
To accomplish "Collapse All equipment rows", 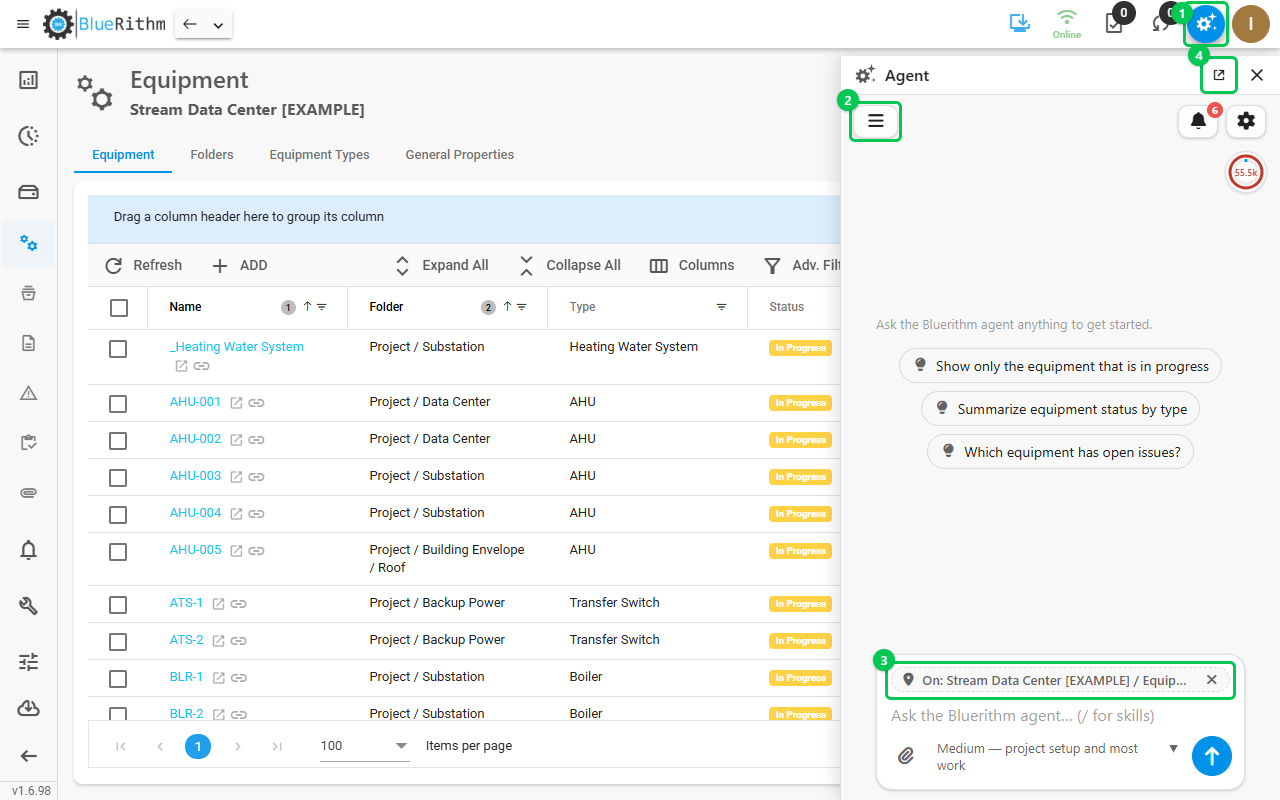I will tap(570, 265).
